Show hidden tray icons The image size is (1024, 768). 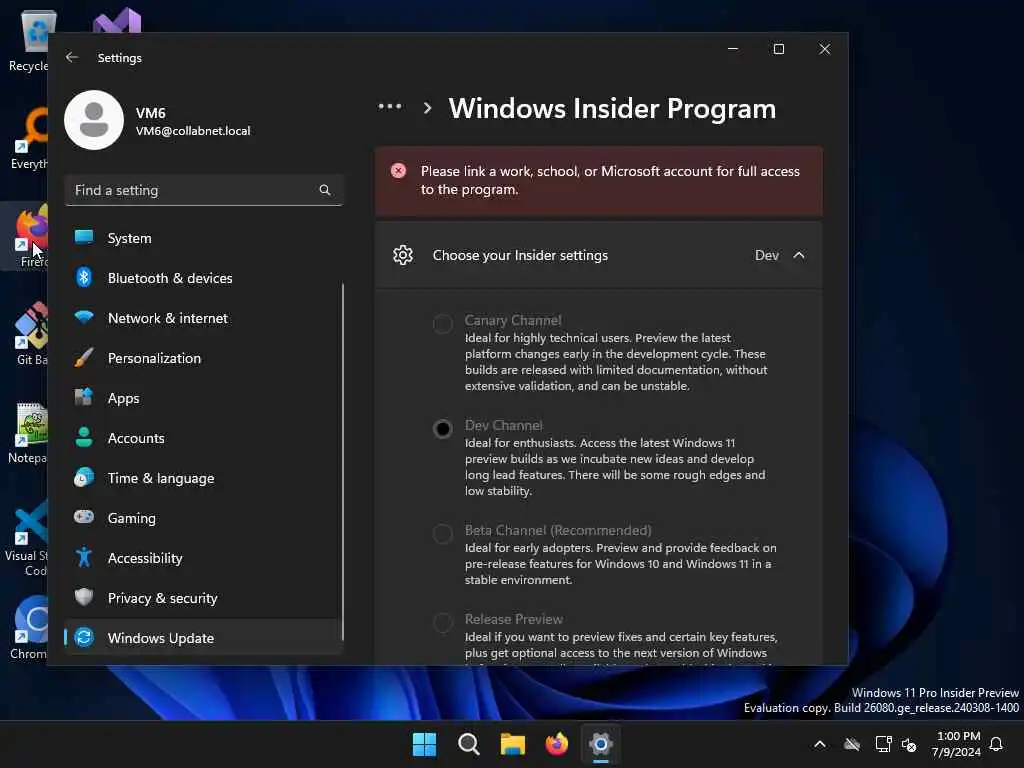click(820, 744)
